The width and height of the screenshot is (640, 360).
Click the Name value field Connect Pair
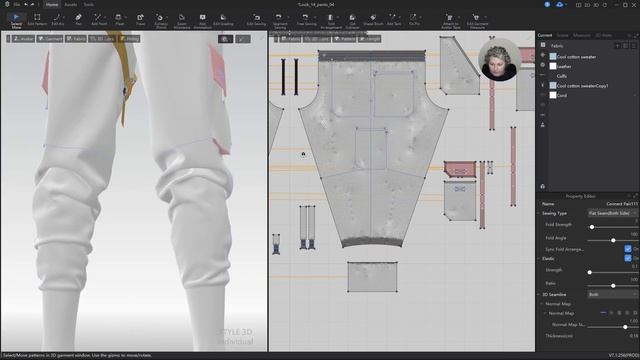(x=622, y=203)
